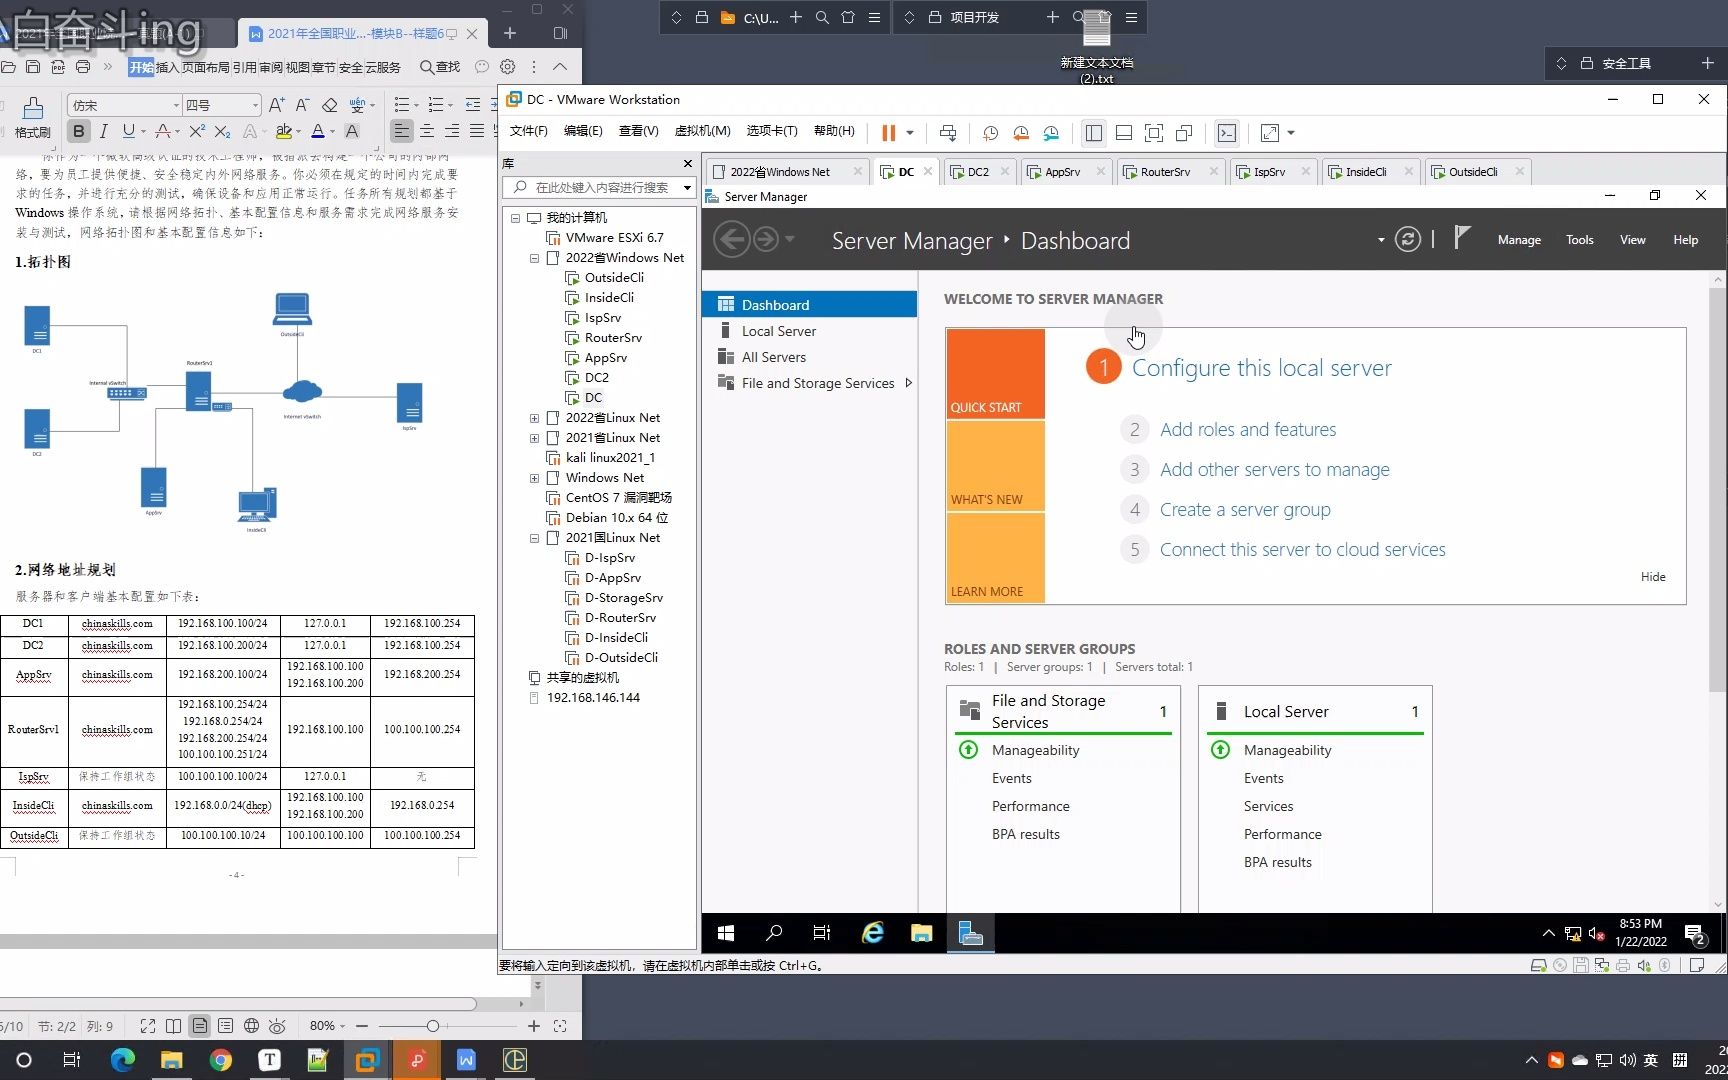Open the WPS font color swatch
This screenshot has width=1728, height=1080.
[x=317, y=131]
